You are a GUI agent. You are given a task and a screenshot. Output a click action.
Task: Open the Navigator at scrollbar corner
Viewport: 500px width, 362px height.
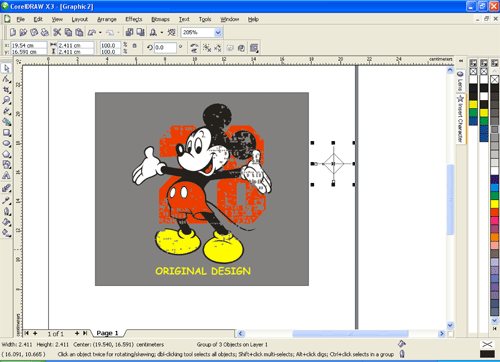(450, 333)
